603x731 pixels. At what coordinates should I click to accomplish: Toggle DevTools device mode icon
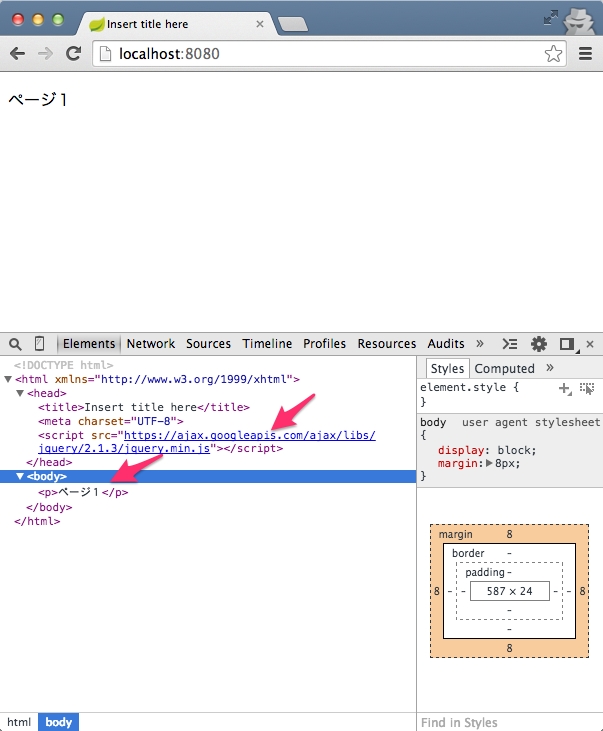(x=40, y=344)
